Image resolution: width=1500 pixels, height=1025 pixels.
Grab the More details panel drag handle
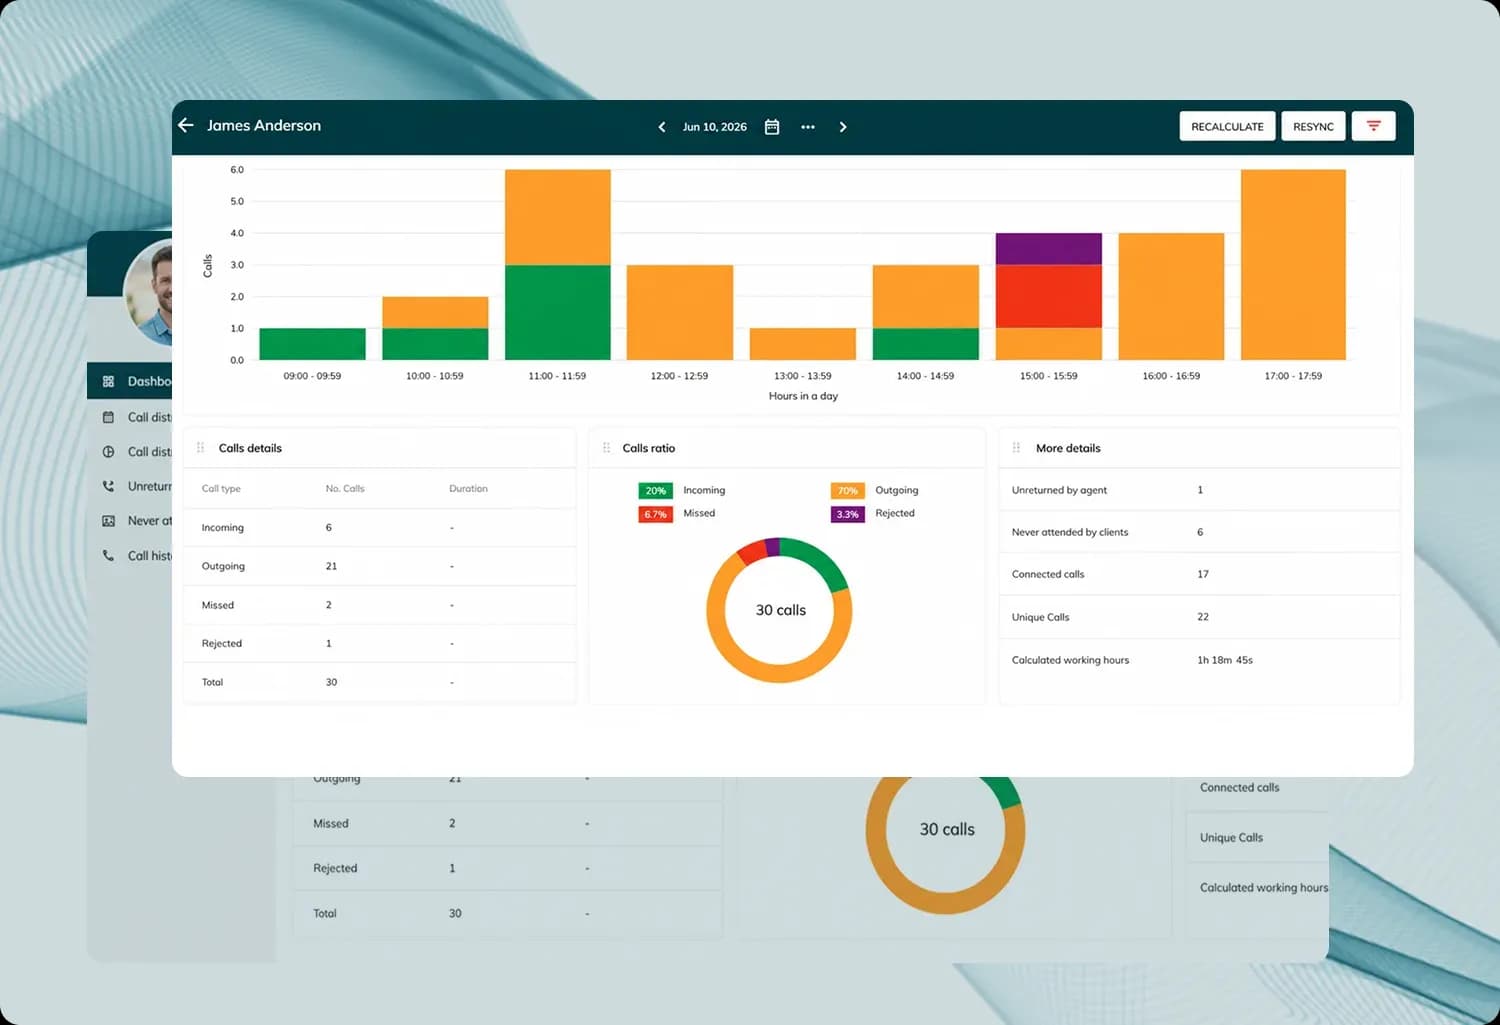[x=1016, y=448]
